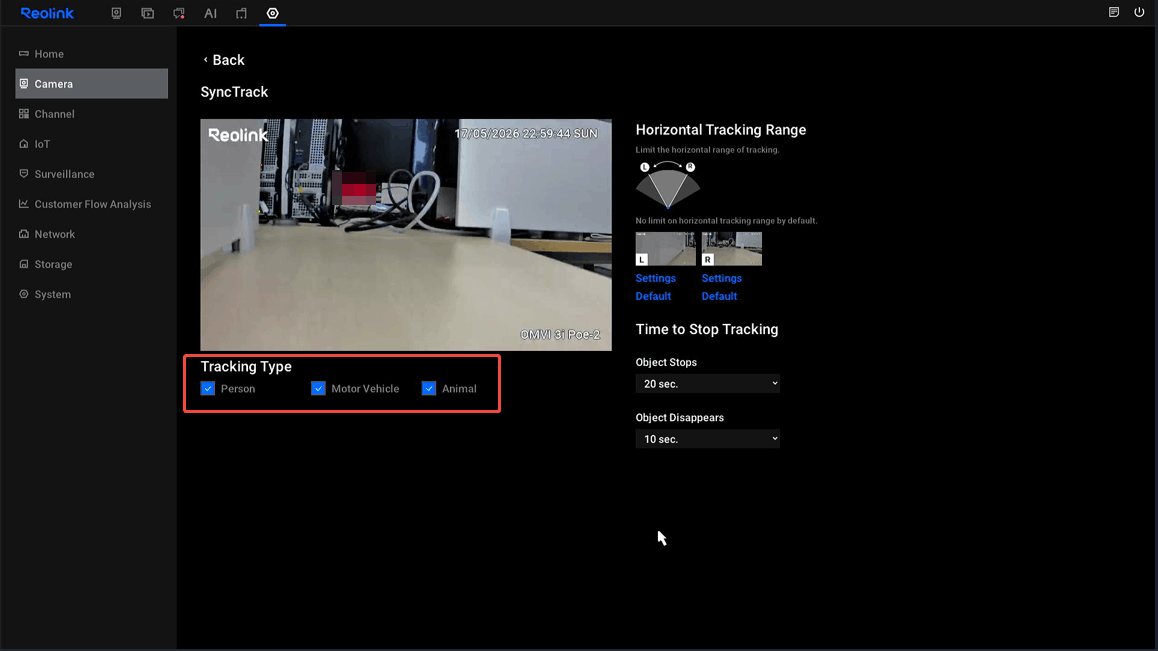Click the Camera sidebar icon
Screen dimensions: 1158x651
coord(24,83)
